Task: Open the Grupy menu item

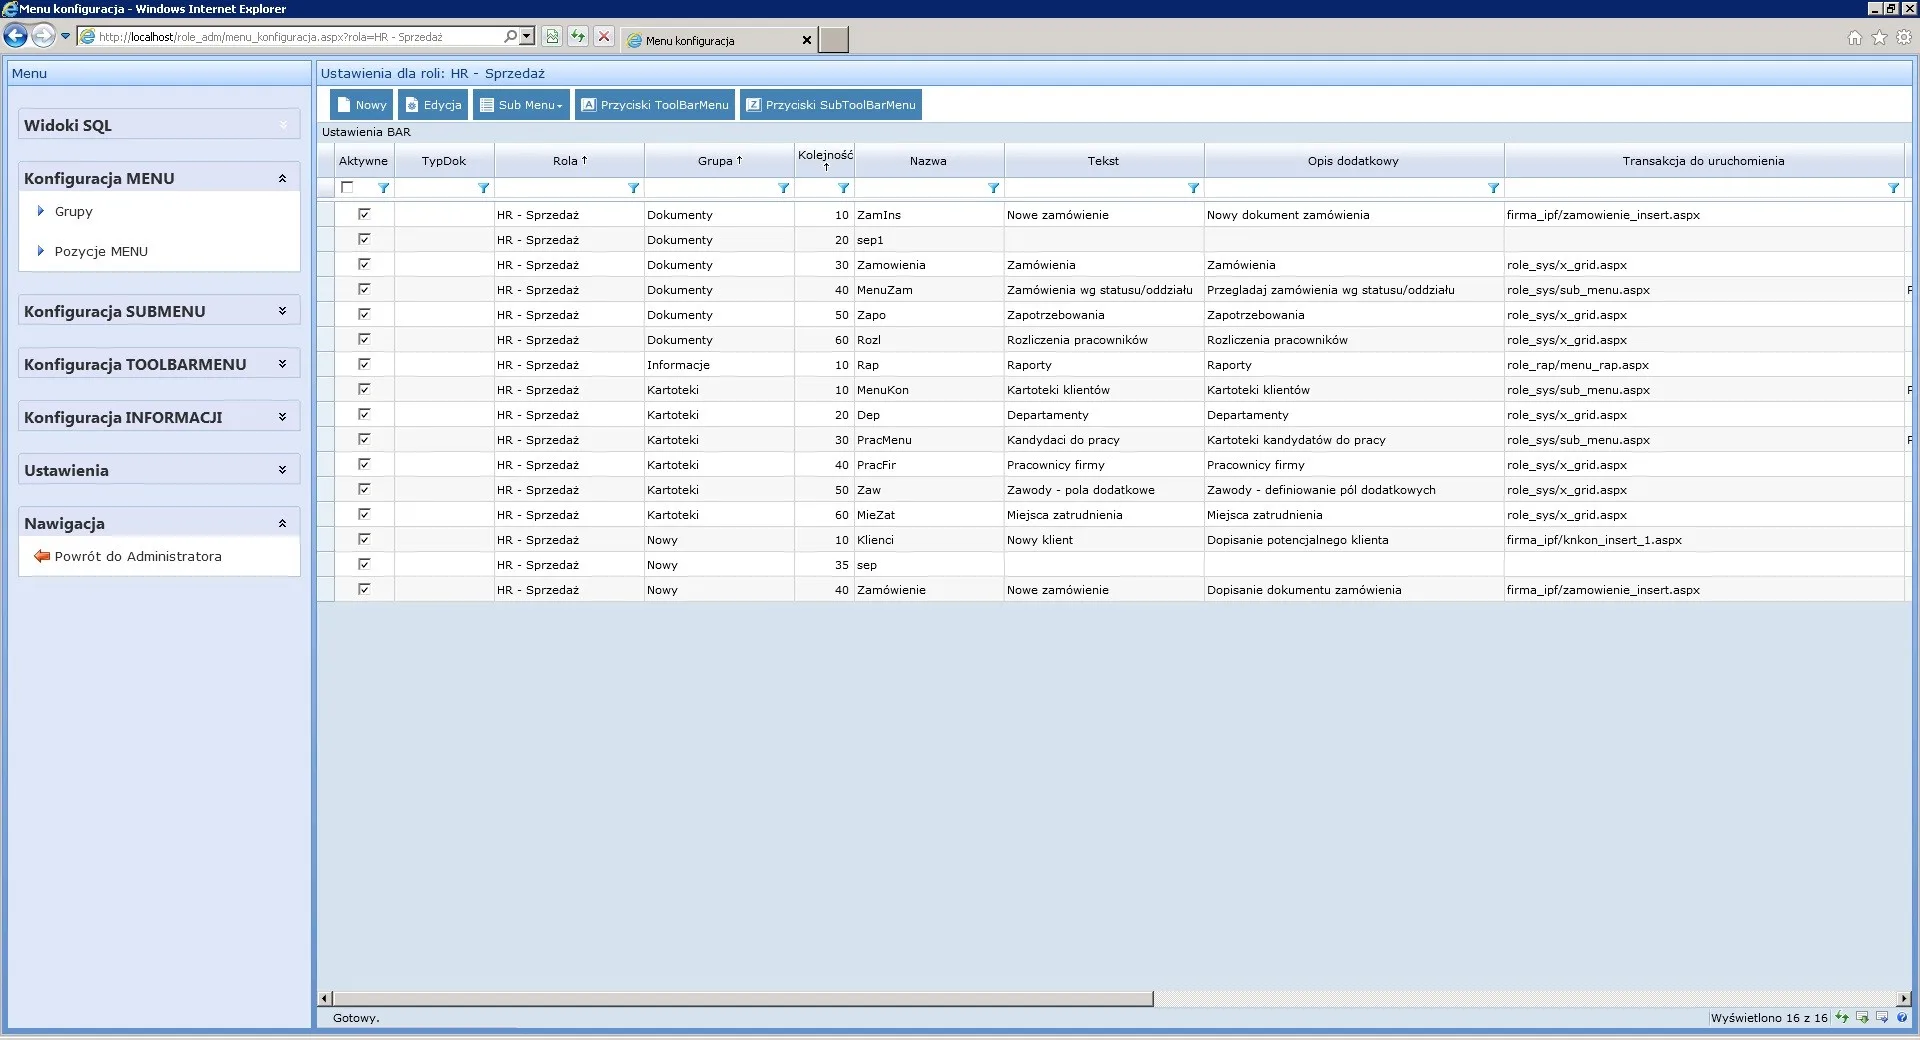Action: [x=73, y=211]
